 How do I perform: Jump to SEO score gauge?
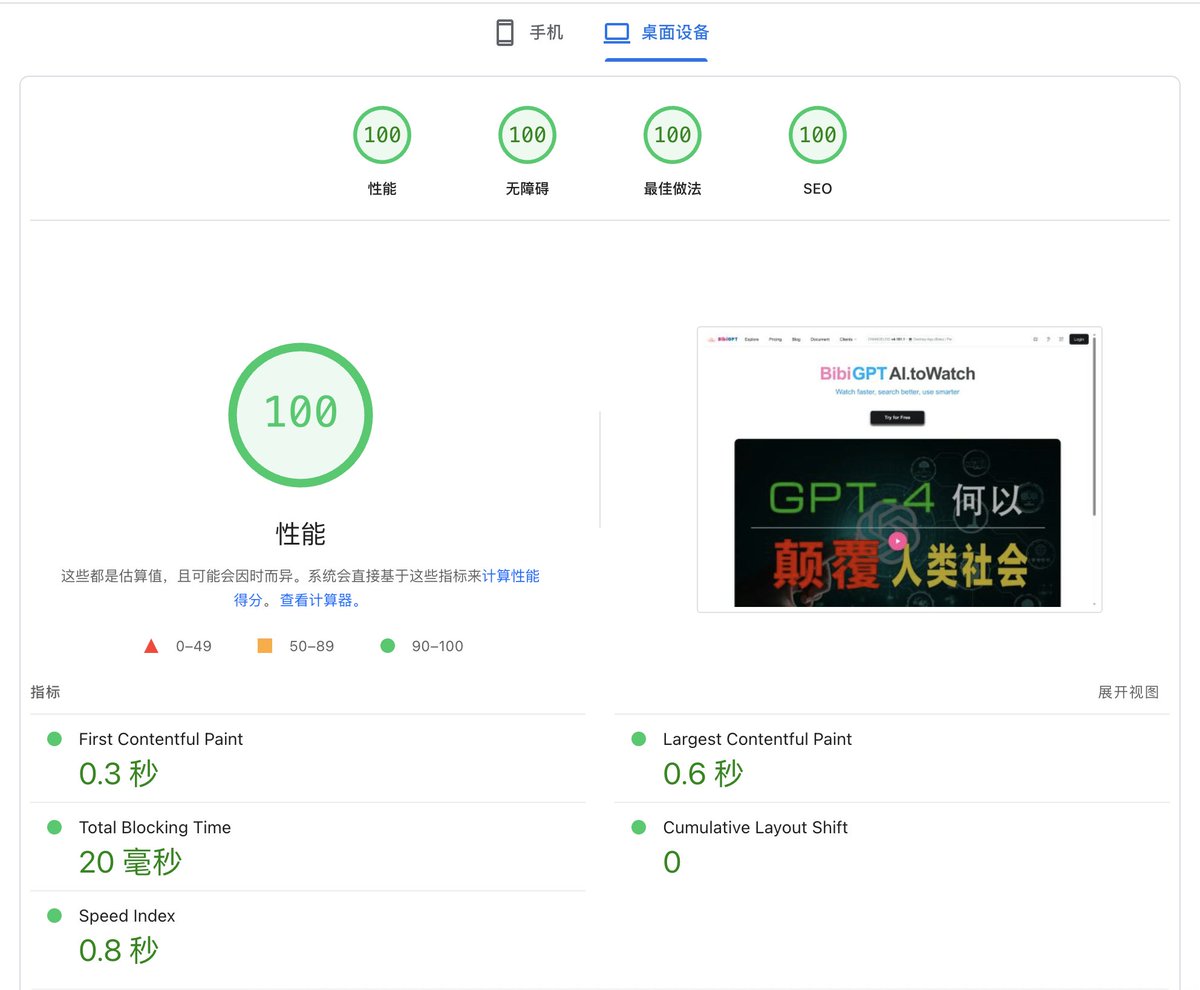[x=817, y=135]
